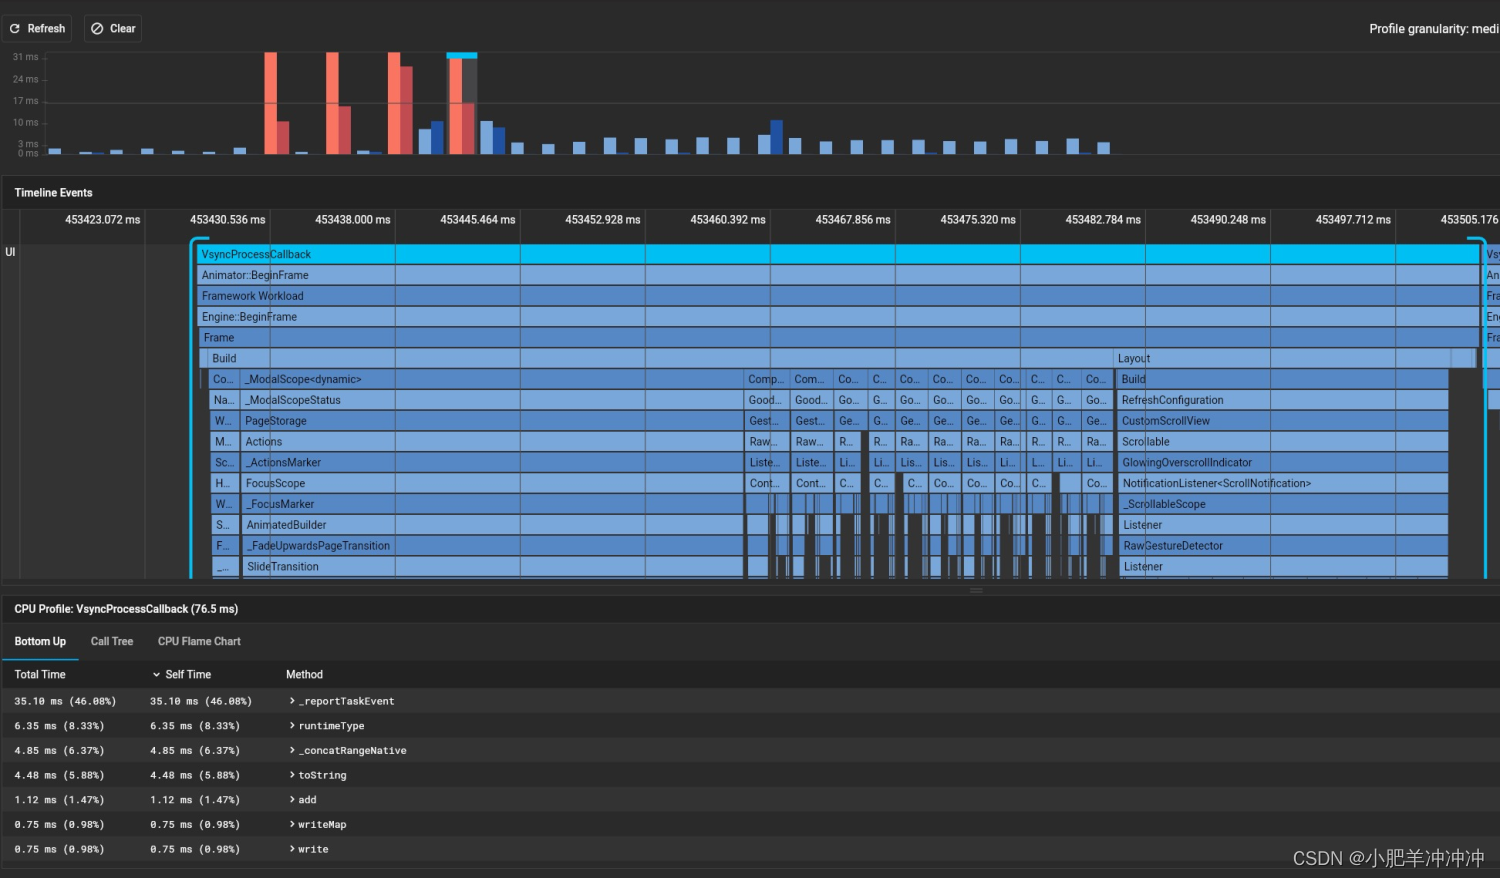1500x878 pixels.
Task: Click the CPU Profile: VsyncProcessCallback header
Action: point(126,609)
